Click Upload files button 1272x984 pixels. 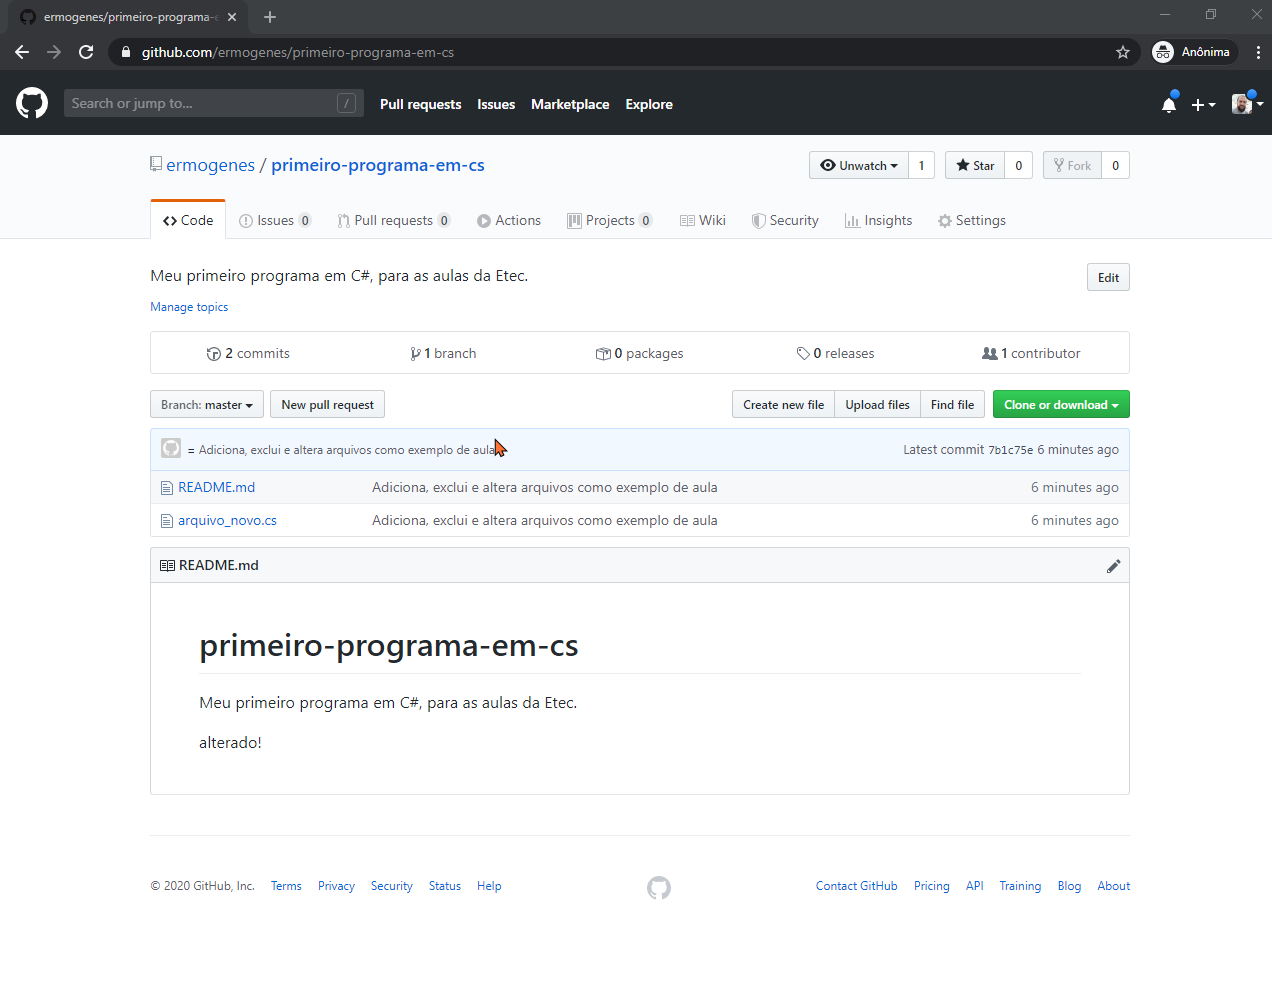coord(877,404)
